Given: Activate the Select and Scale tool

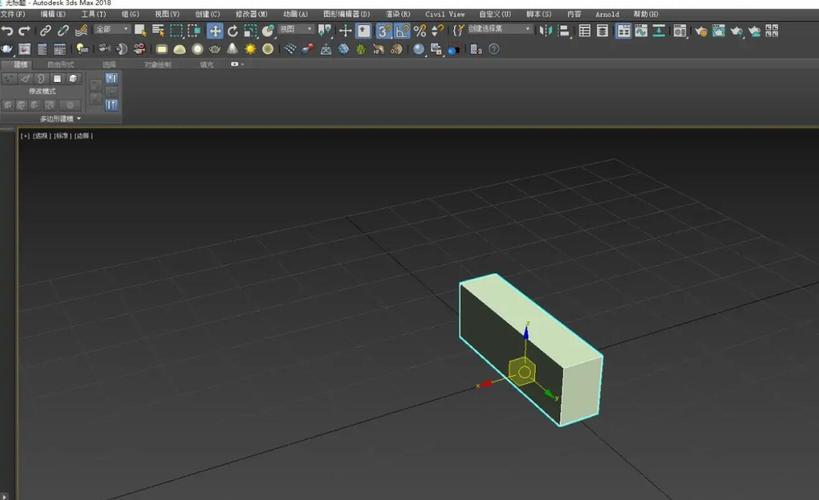Looking at the screenshot, I should tap(250, 31).
